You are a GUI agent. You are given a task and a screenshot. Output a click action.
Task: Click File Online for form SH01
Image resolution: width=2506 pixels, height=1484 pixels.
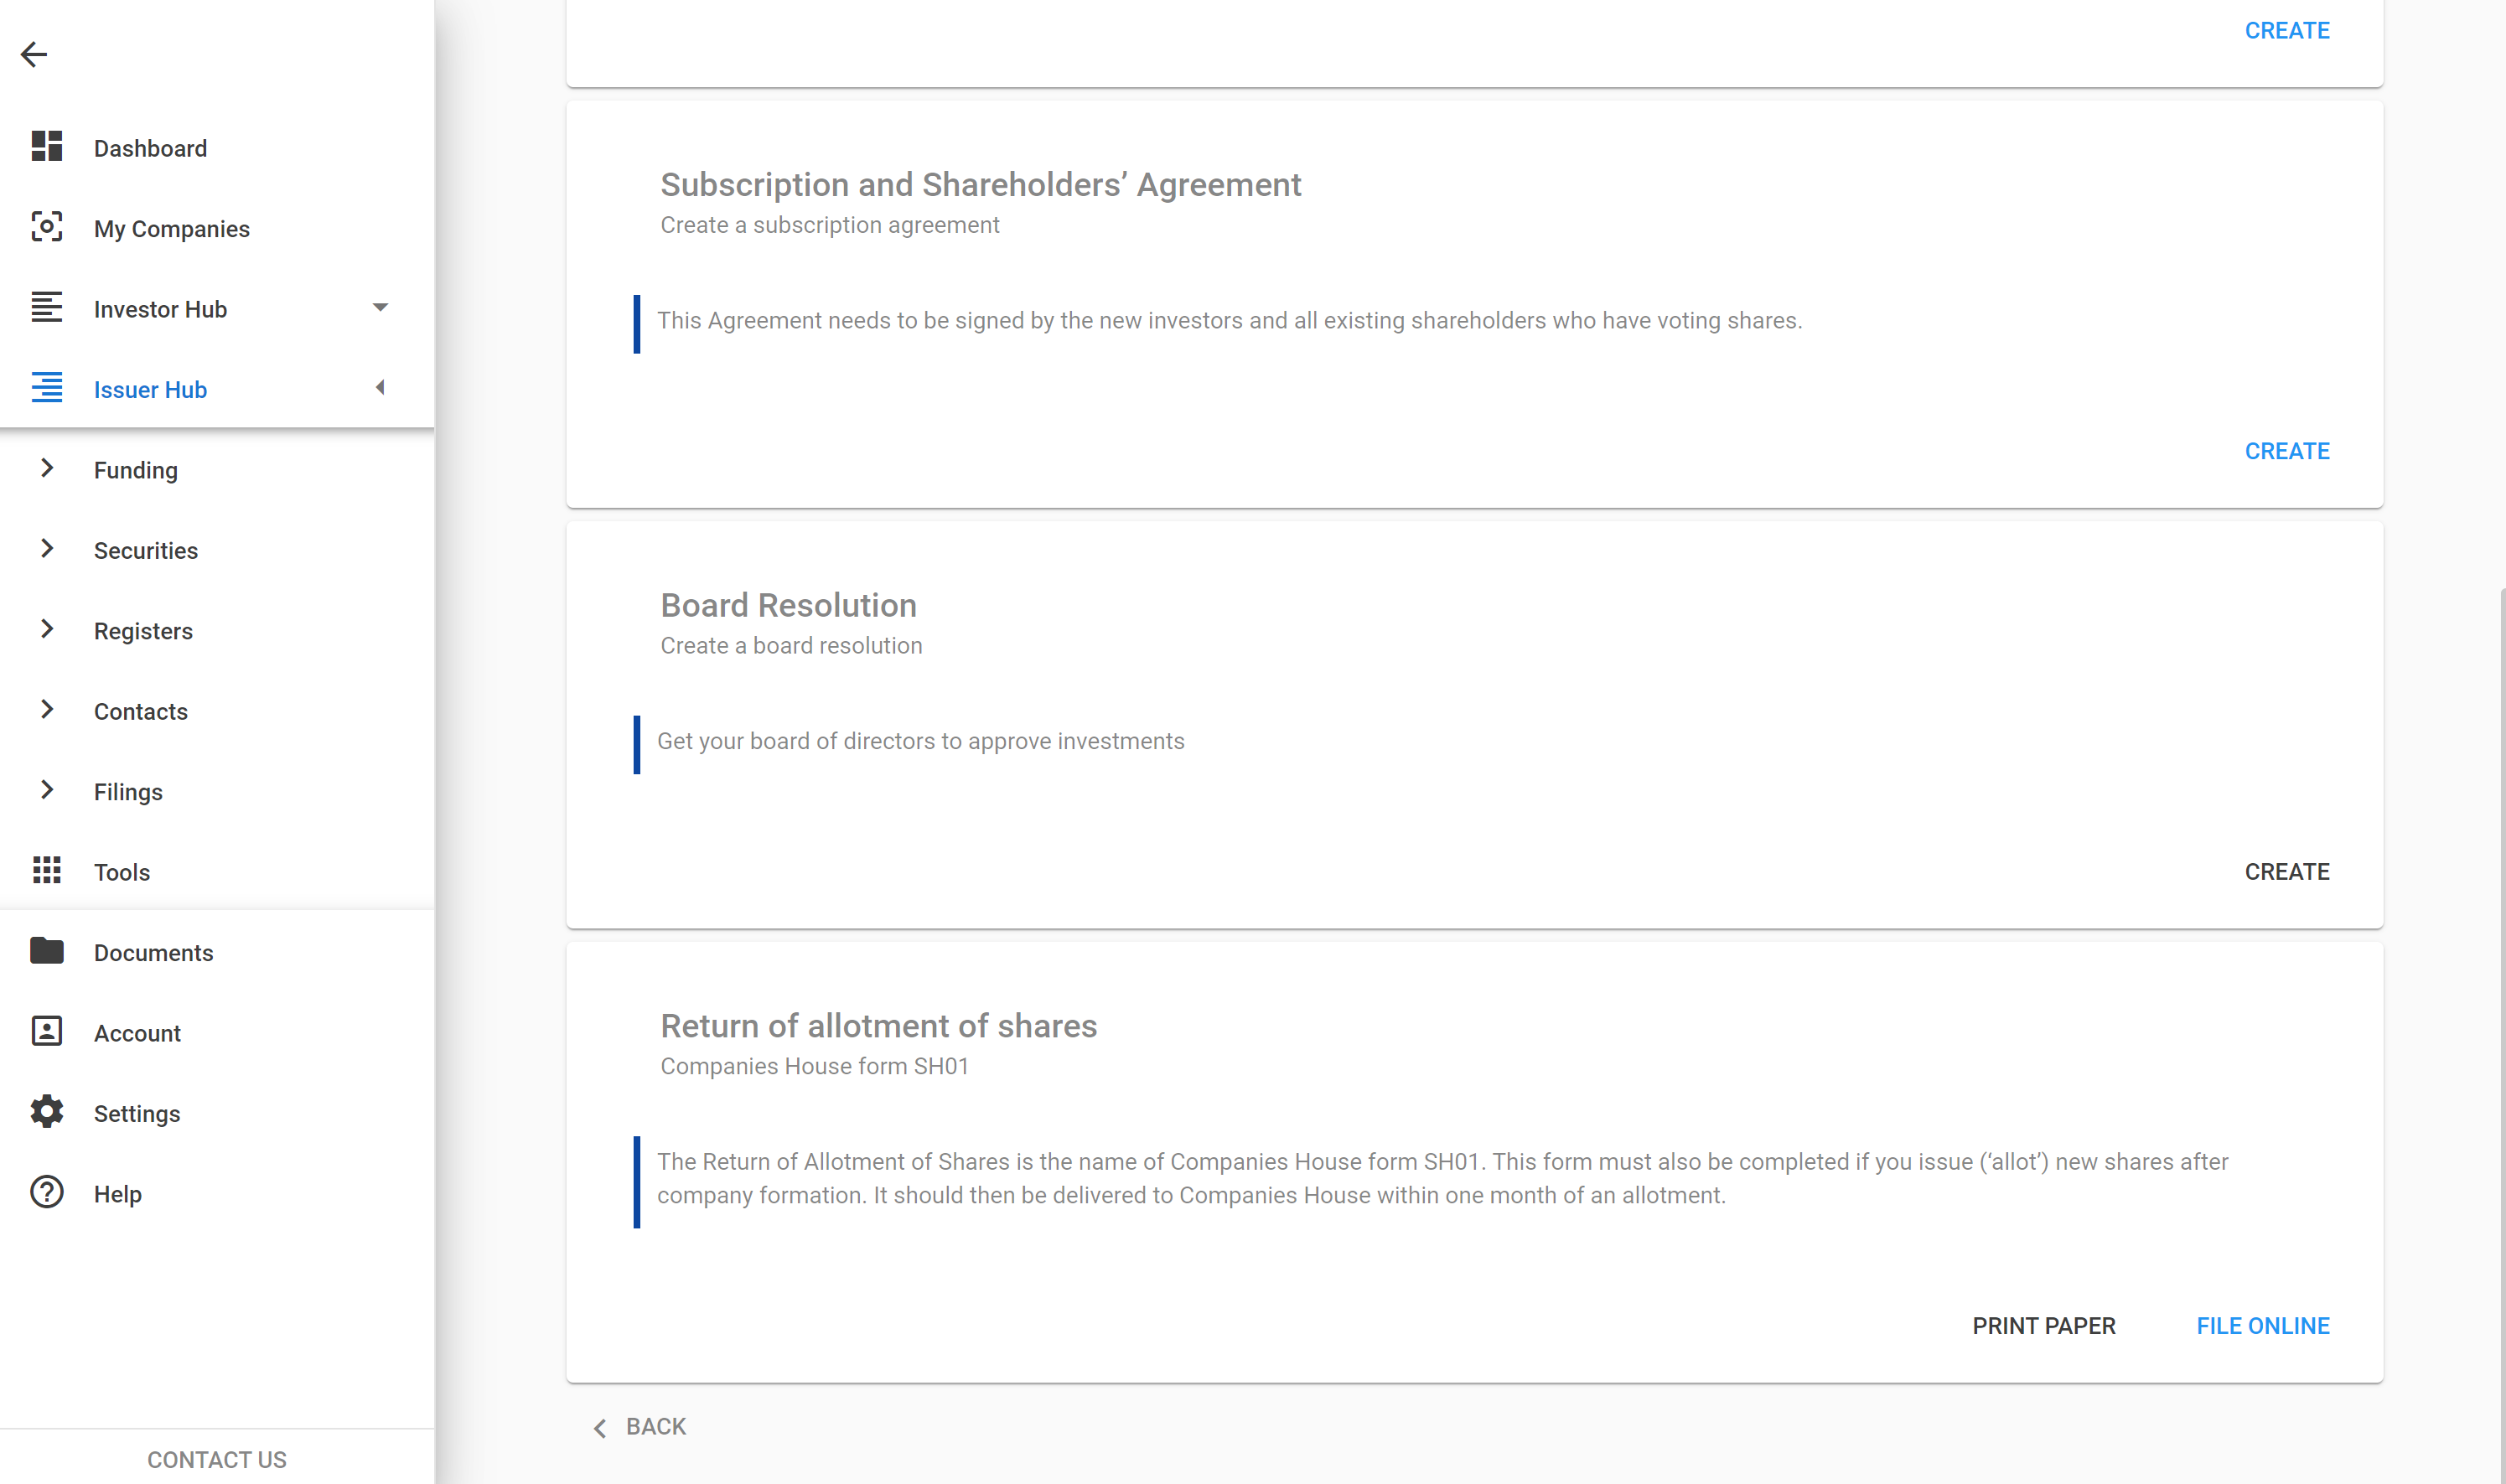click(x=2262, y=1326)
